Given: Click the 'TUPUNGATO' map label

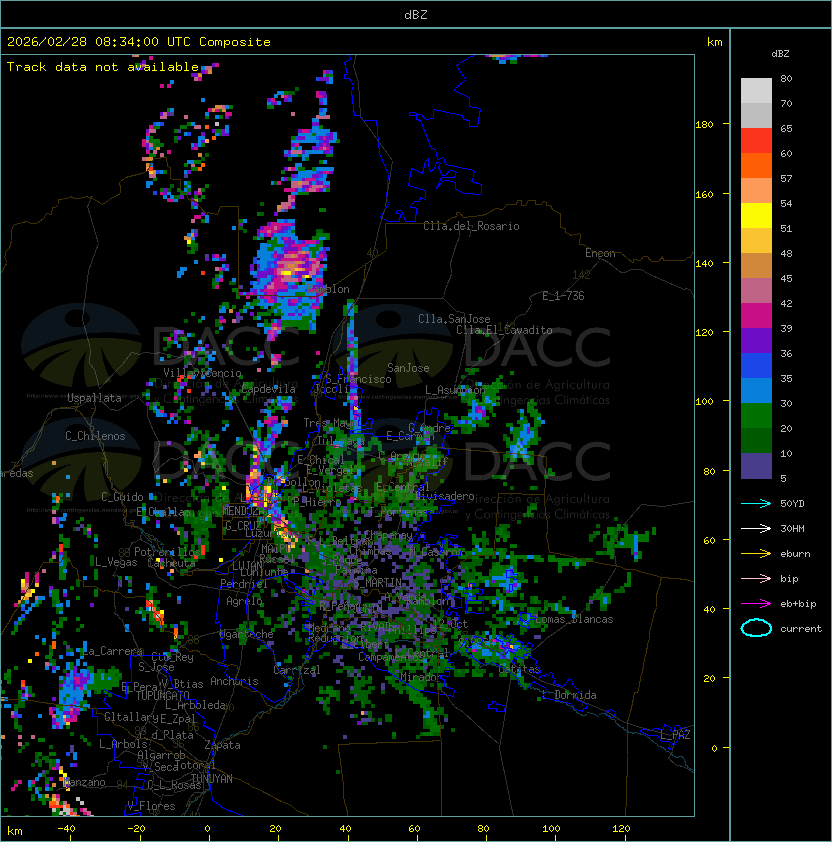Looking at the screenshot, I should click(163, 695).
